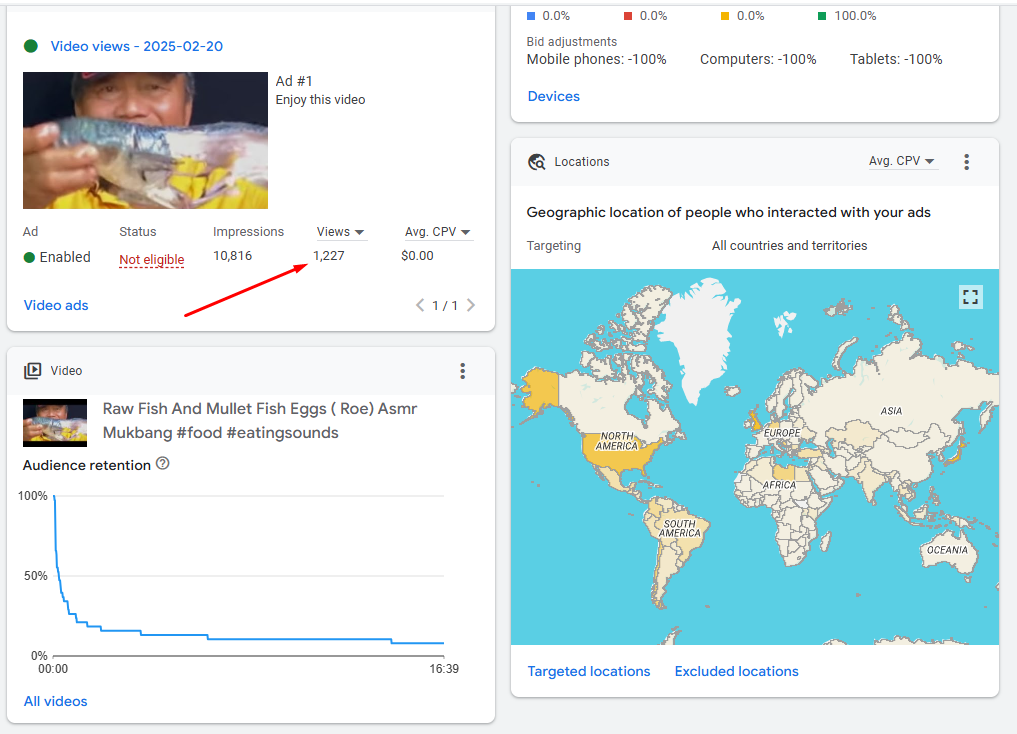
Task: Go to next ad page arrow
Action: 471,306
